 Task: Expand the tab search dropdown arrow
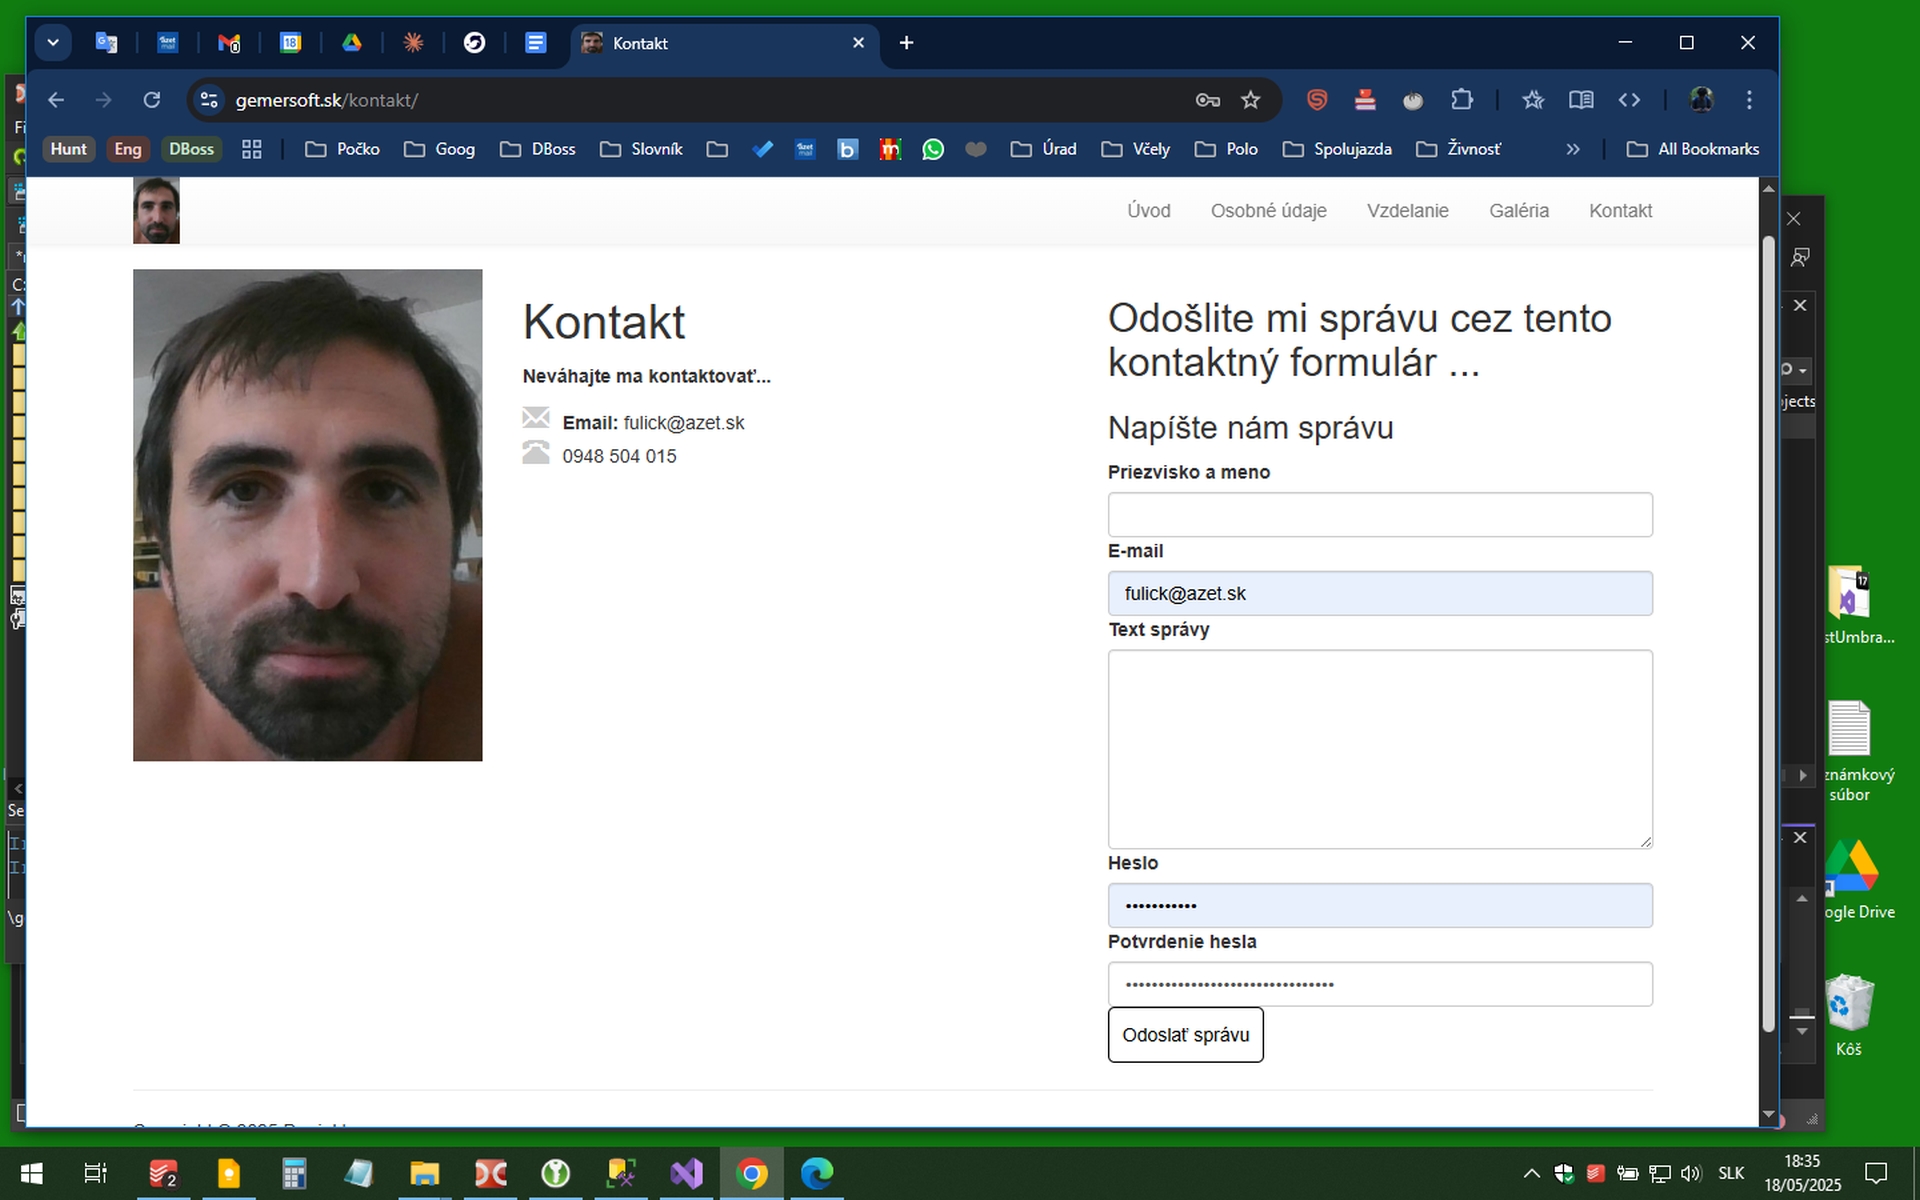[53, 43]
